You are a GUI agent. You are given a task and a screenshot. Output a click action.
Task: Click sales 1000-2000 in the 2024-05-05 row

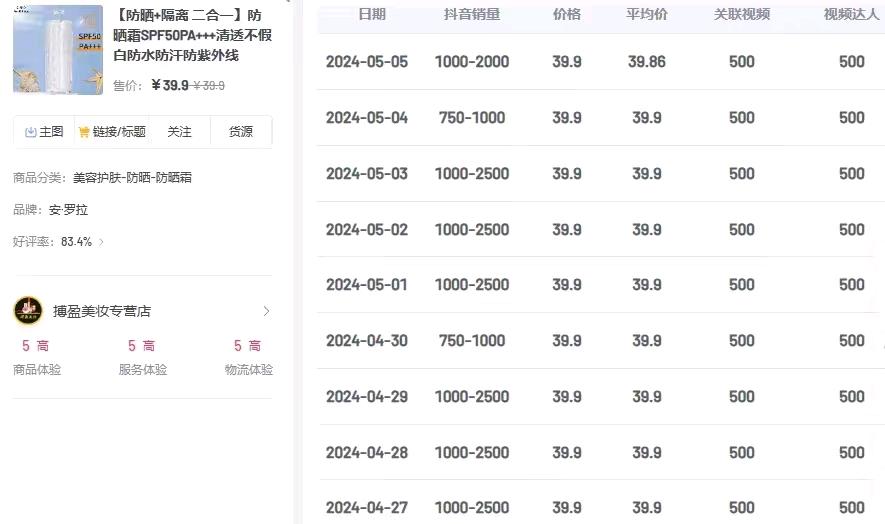pyautogui.click(x=472, y=62)
